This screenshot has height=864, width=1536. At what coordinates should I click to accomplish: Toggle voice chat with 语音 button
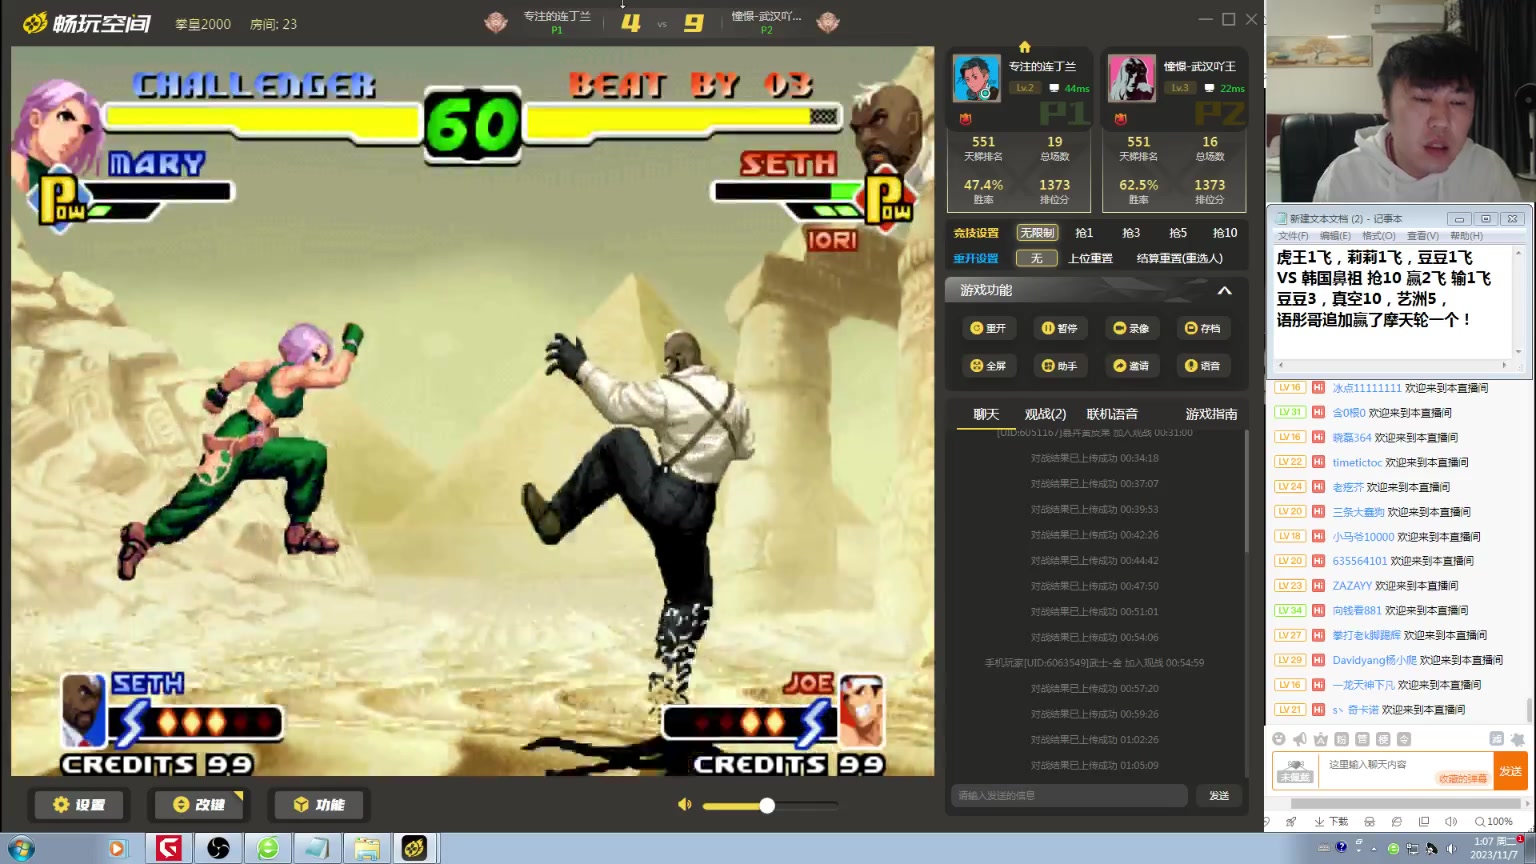[x=1202, y=366]
